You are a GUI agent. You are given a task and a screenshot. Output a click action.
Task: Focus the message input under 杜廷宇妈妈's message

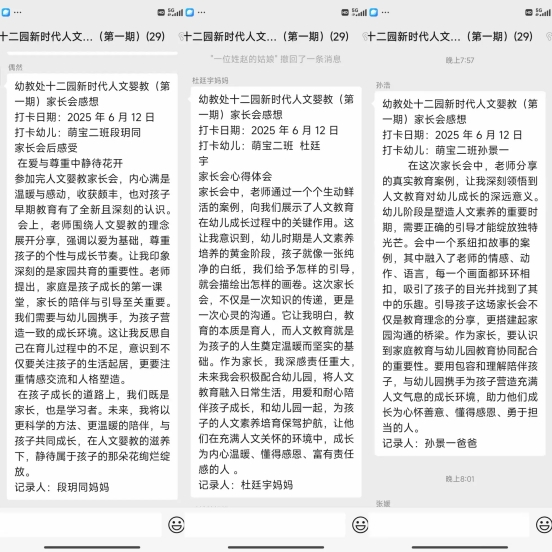[x=265, y=525]
